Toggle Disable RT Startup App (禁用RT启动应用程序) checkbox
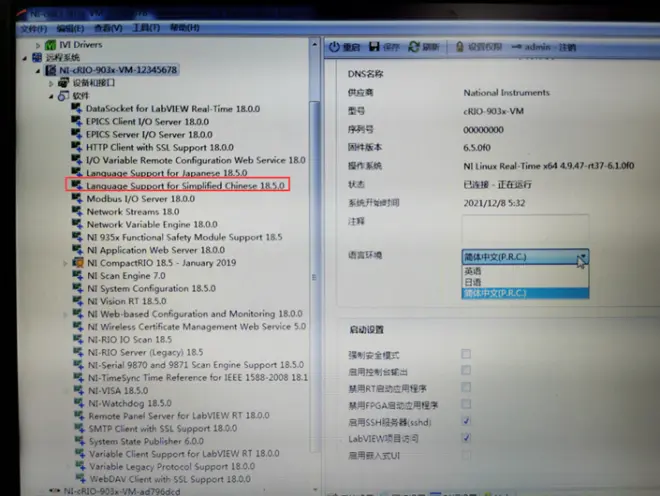Screen dimensions: 660x496 pyautogui.click(x=466, y=387)
